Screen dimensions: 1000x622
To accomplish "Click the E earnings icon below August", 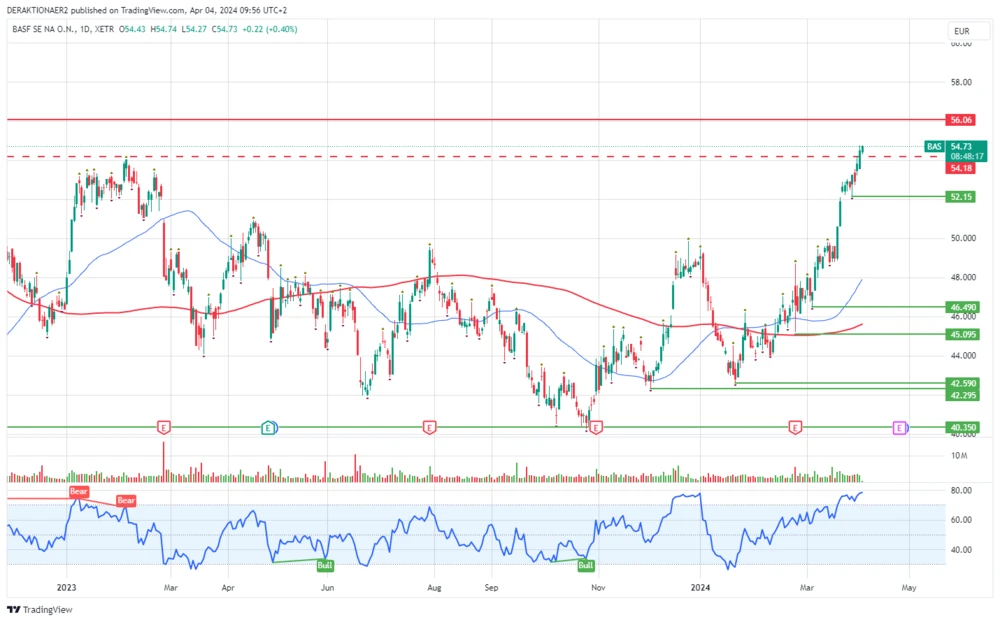I will tap(428, 427).
